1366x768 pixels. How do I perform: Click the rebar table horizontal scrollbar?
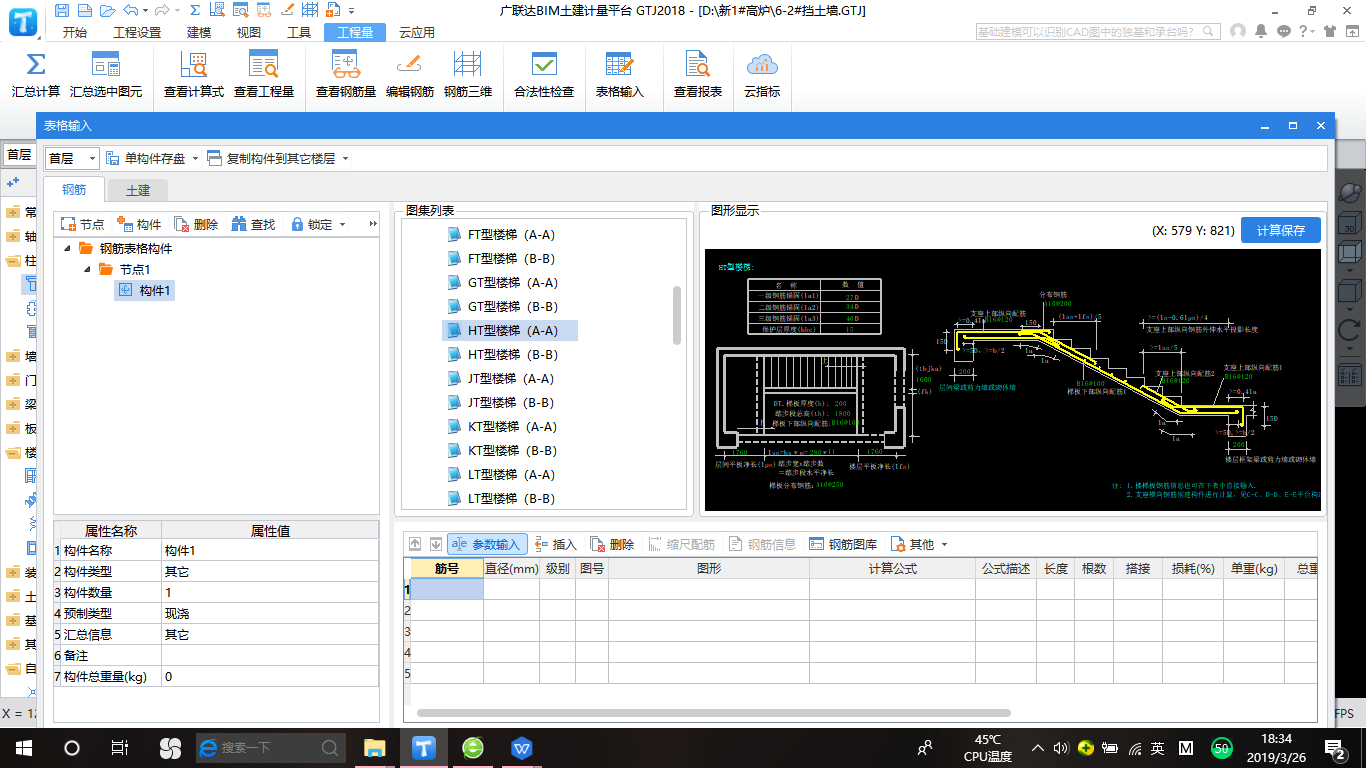pyautogui.click(x=713, y=713)
